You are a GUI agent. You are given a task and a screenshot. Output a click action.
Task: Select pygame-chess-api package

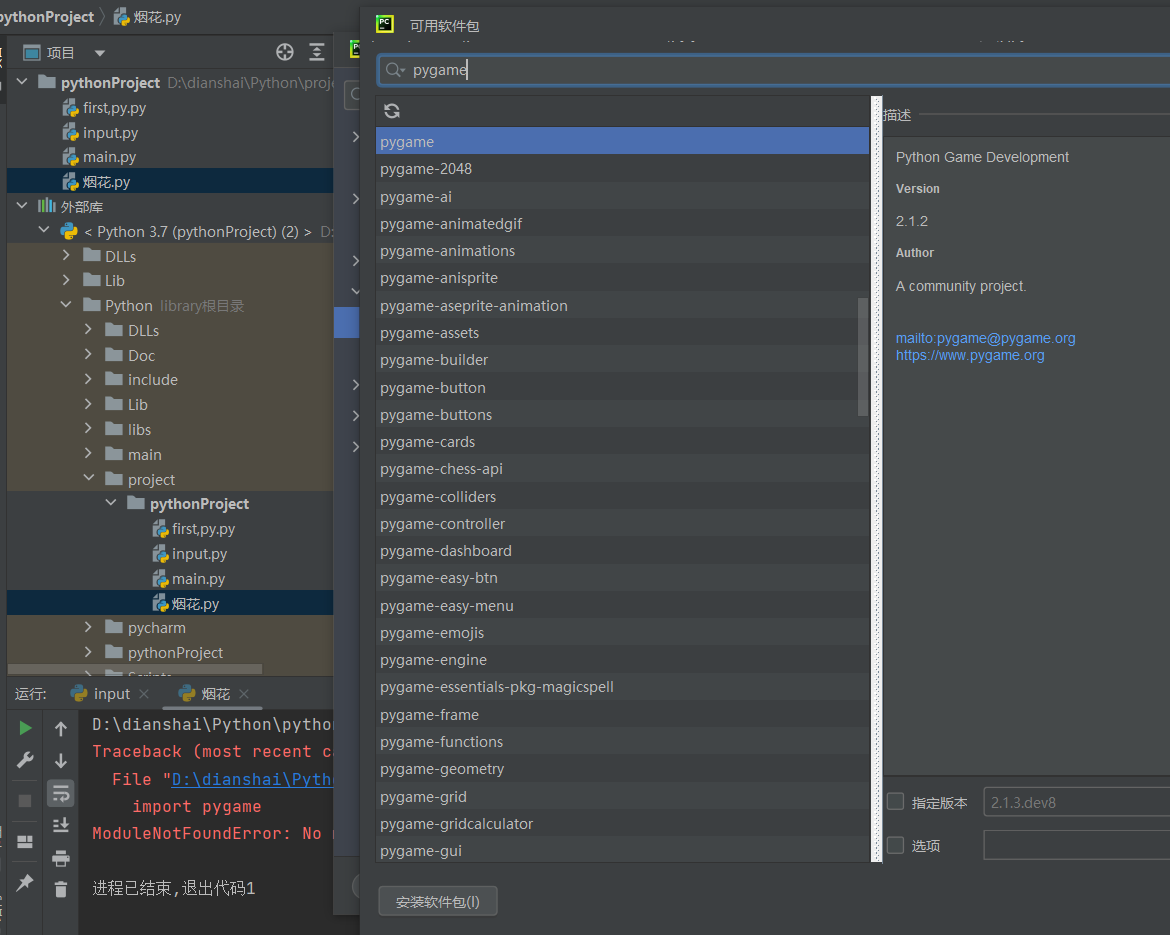tap(622, 469)
